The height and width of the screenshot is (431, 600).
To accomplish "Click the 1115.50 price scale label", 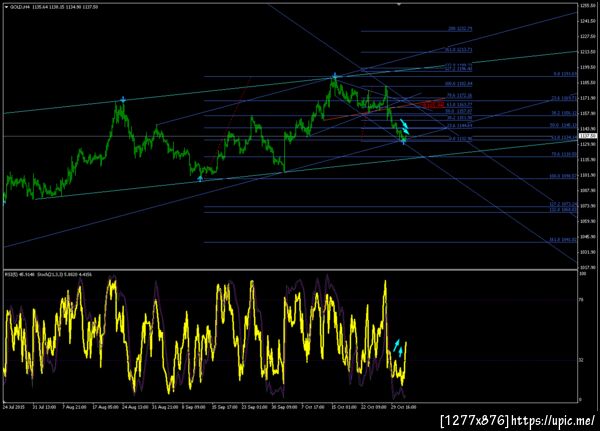I will click(x=588, y=160).
